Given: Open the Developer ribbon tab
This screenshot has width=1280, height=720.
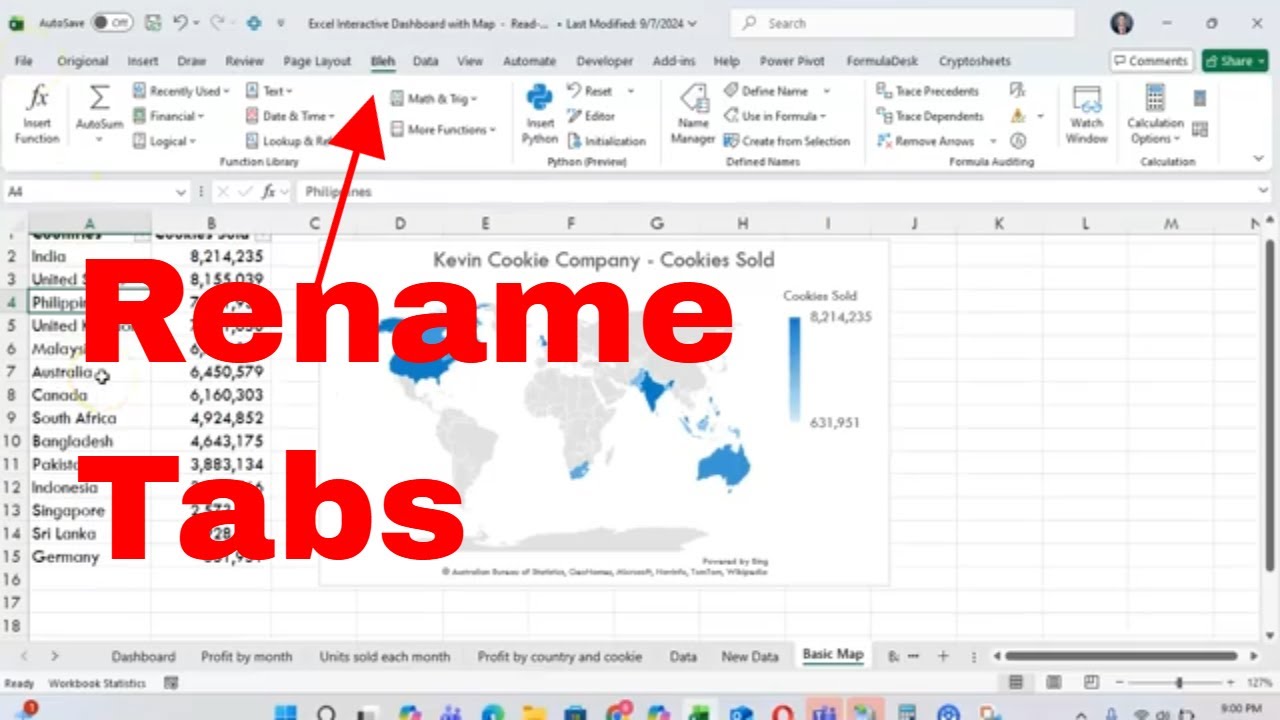Looking at the screenshot, I should (604, 61).
